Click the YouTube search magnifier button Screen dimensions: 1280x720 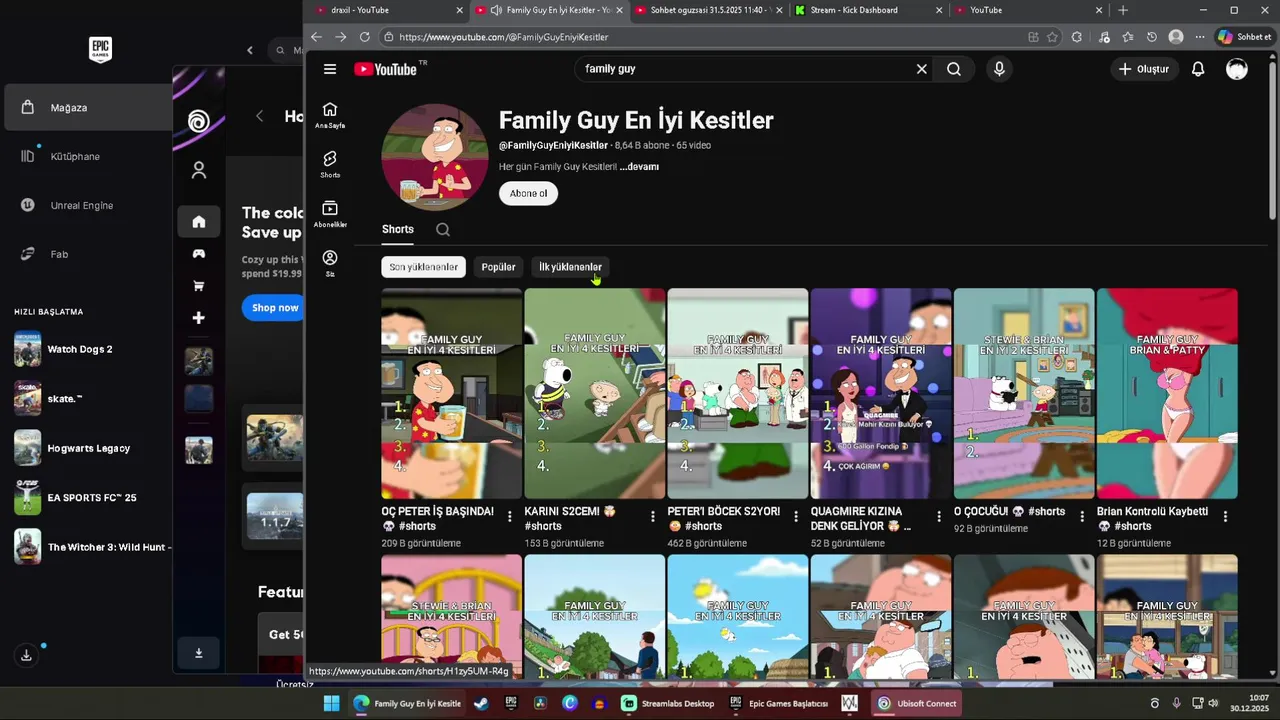click(954, 69)
